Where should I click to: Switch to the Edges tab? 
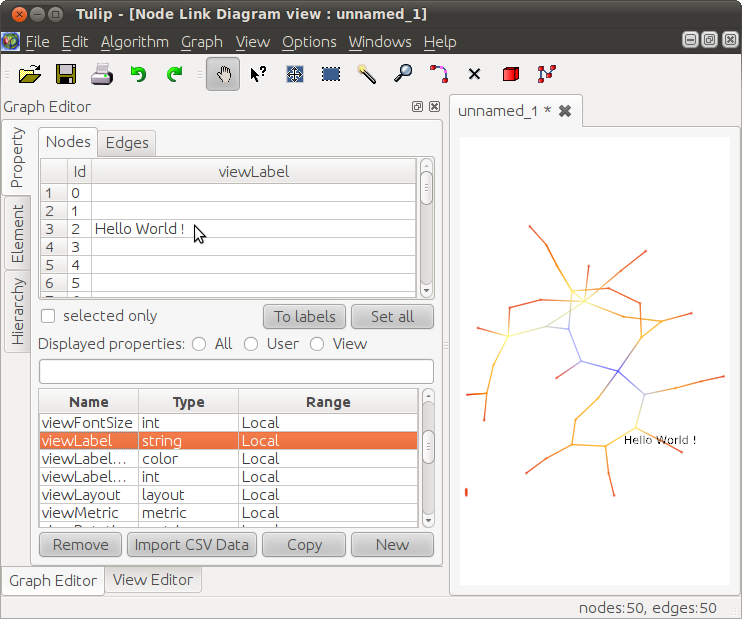tap(127, 143)
